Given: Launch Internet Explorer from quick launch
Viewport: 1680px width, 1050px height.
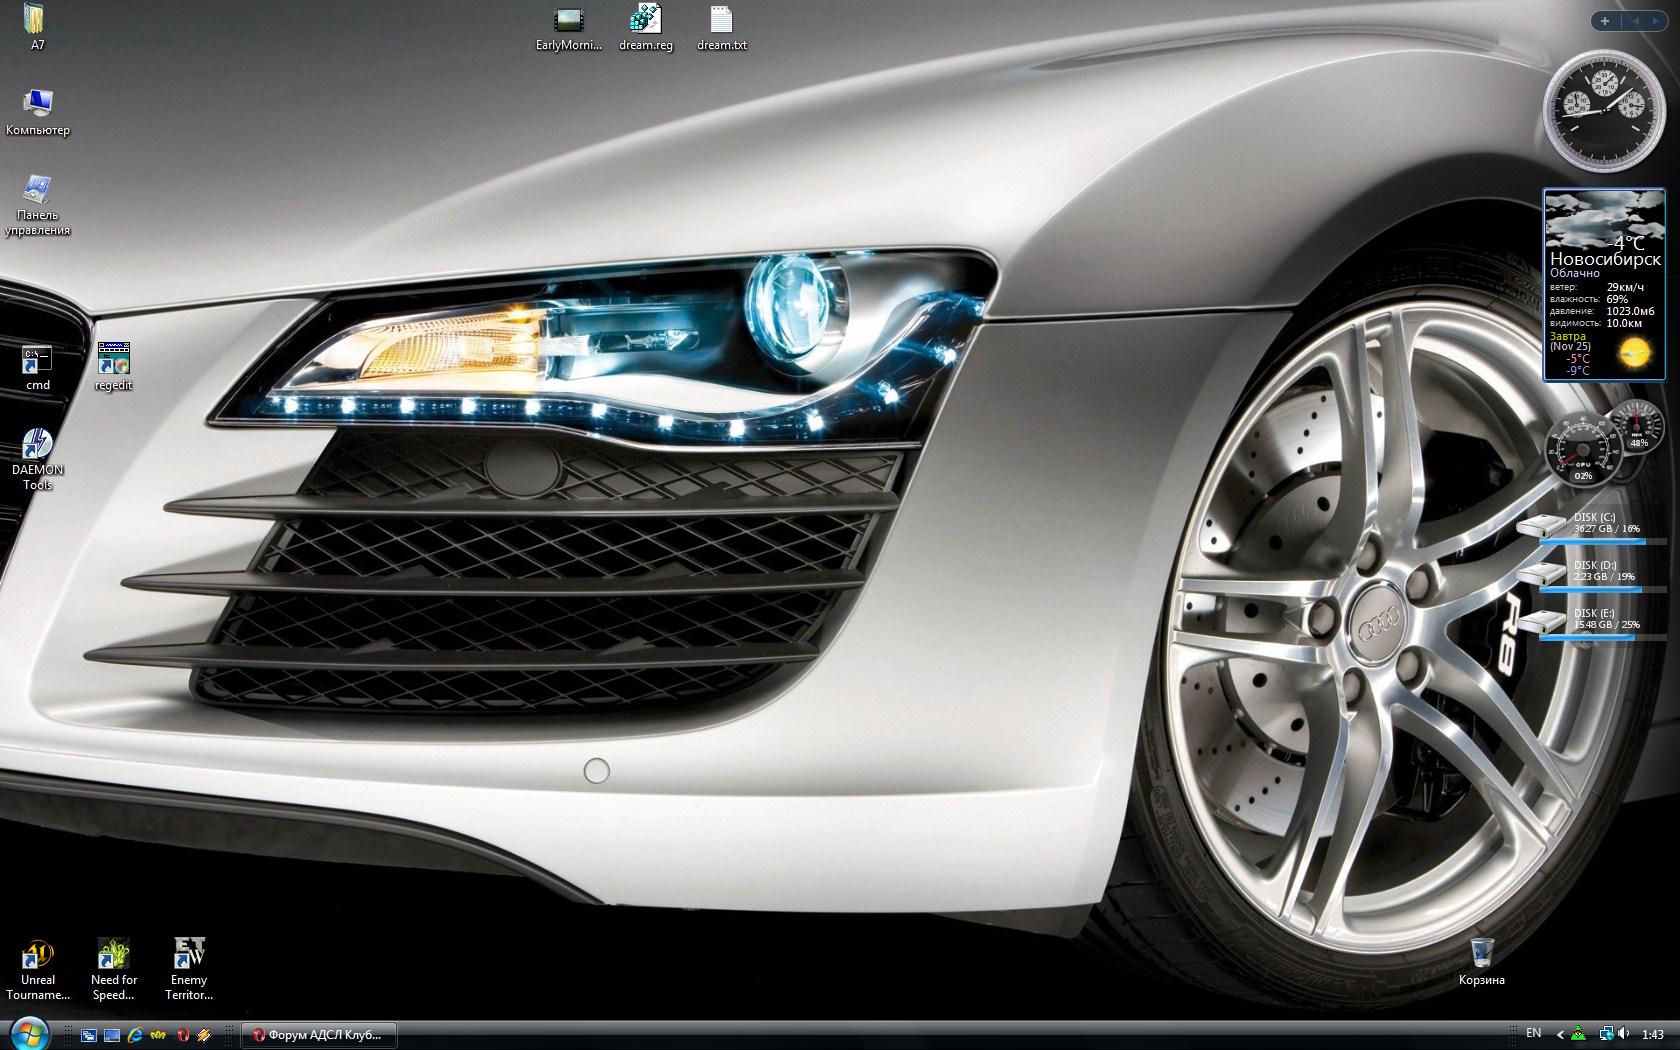Looking at the screenshot, I should click(x=135, y=1035).
